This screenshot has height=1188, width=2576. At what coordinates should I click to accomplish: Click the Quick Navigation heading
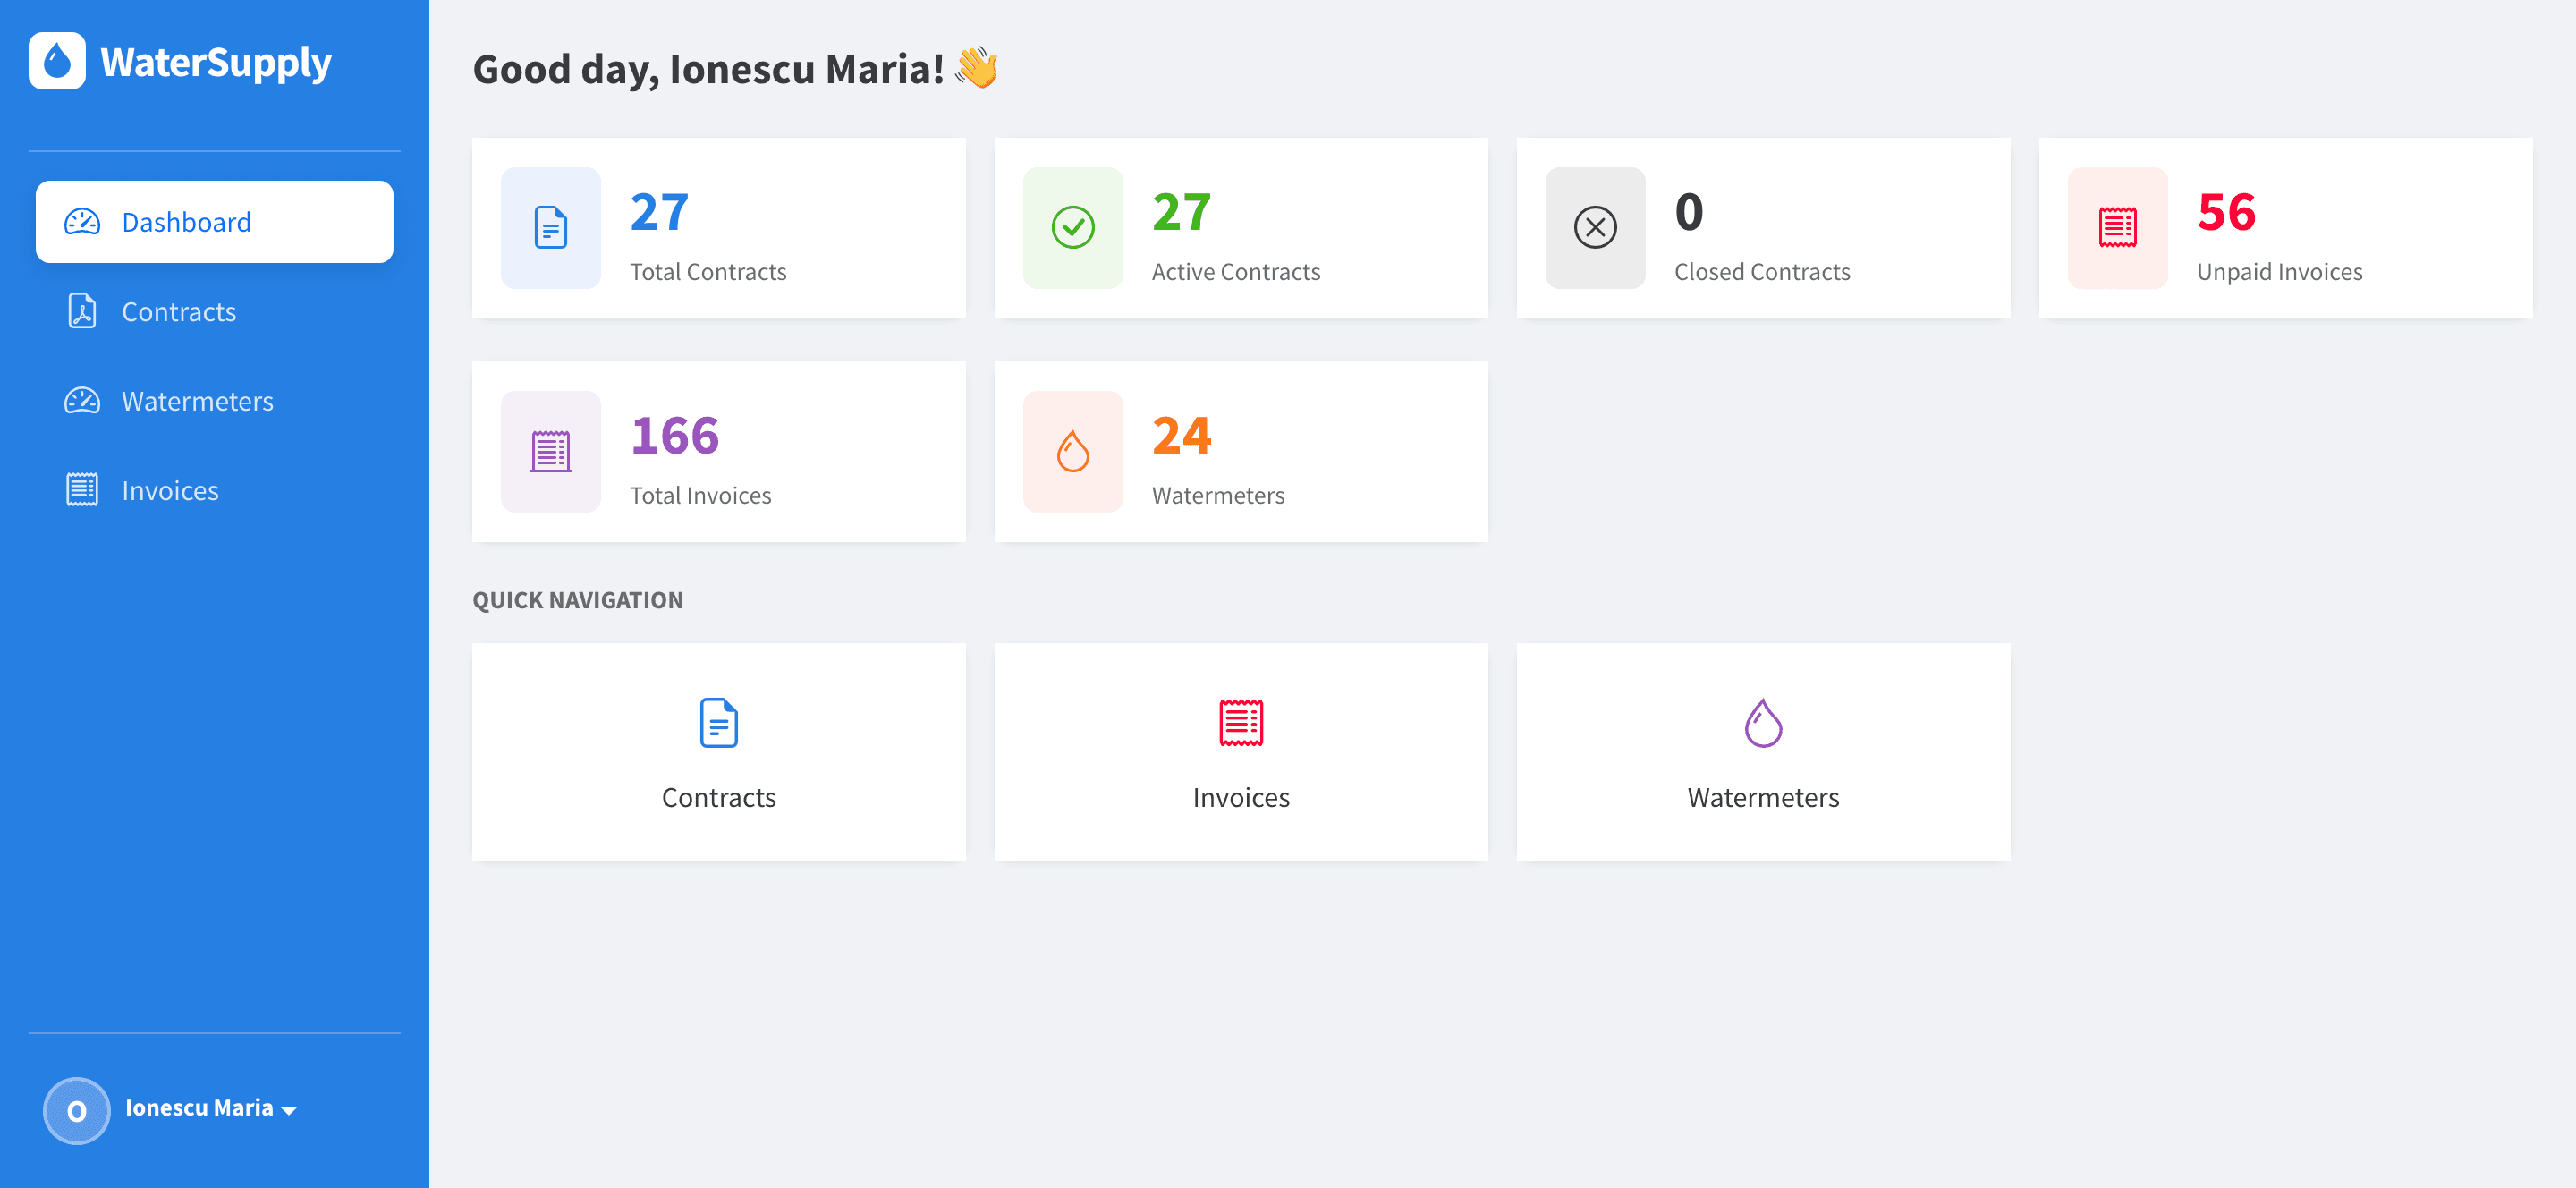point(578,600)
